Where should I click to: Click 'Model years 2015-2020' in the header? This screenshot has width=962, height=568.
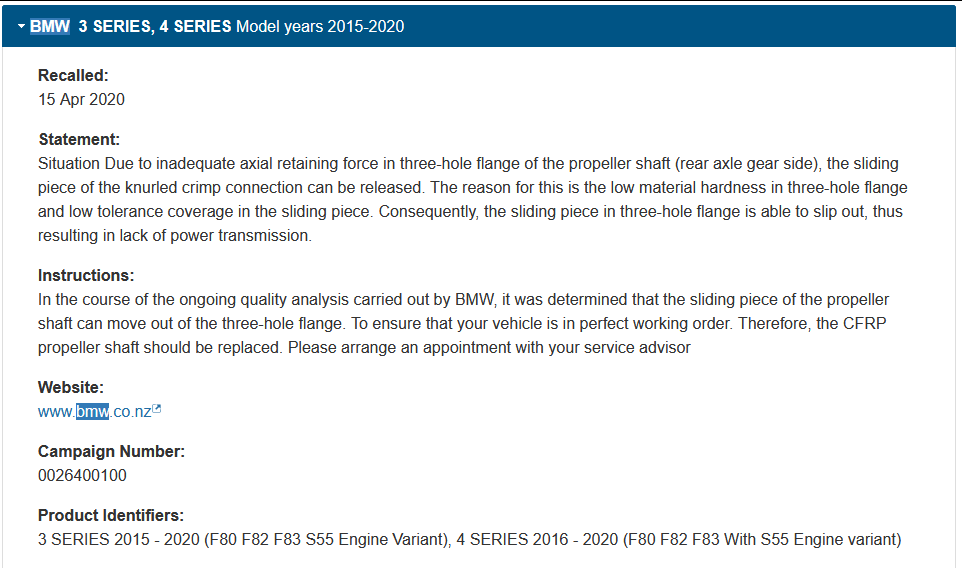tap(320, 26)
